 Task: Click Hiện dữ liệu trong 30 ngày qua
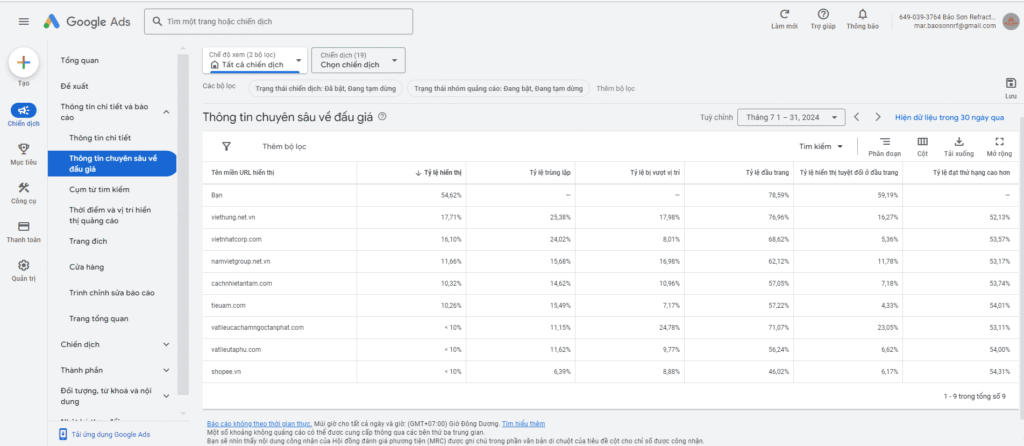coord(950,118)
